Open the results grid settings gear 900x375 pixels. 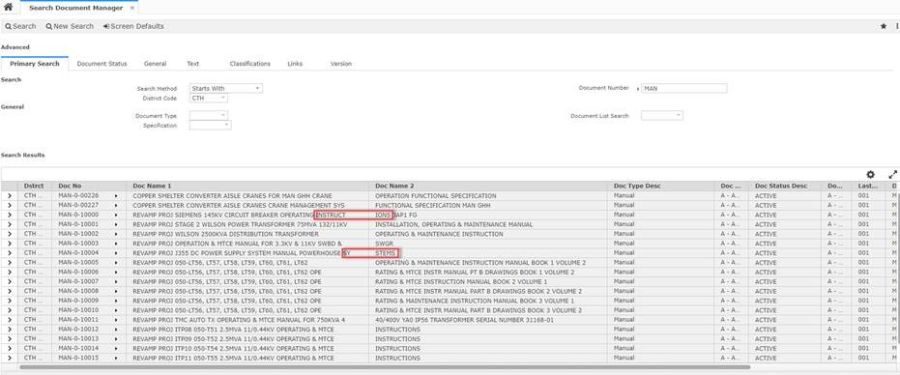pos(871,175)
